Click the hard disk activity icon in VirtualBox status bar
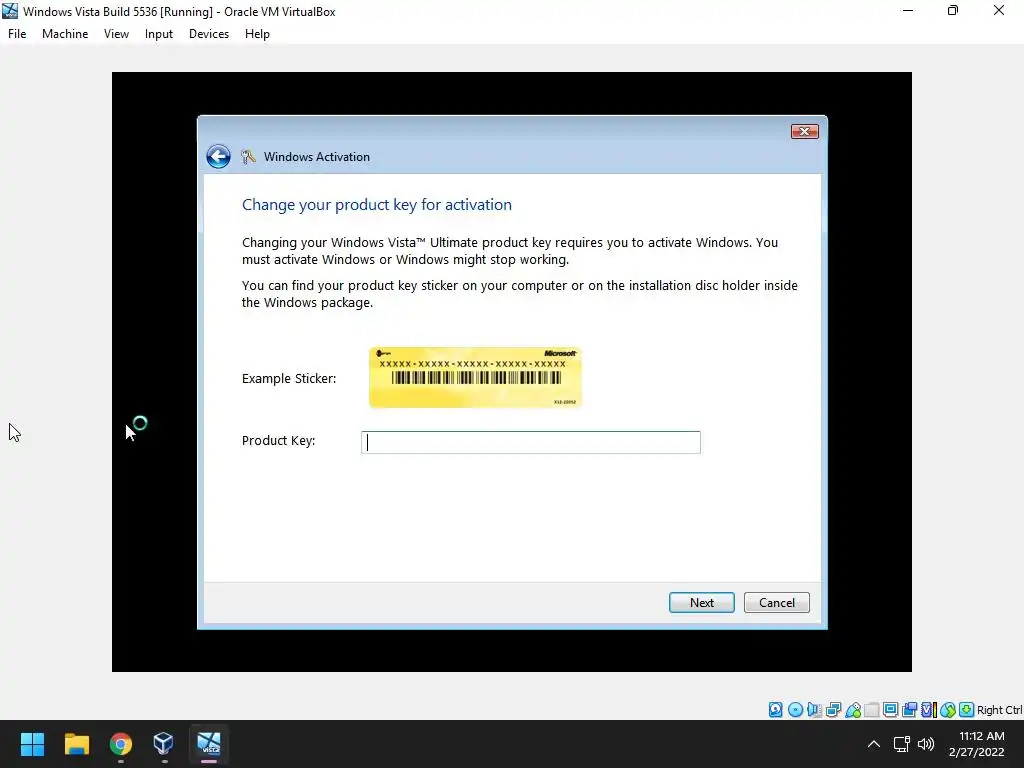This screenshot has width=1024, height=768. (775, 710)
